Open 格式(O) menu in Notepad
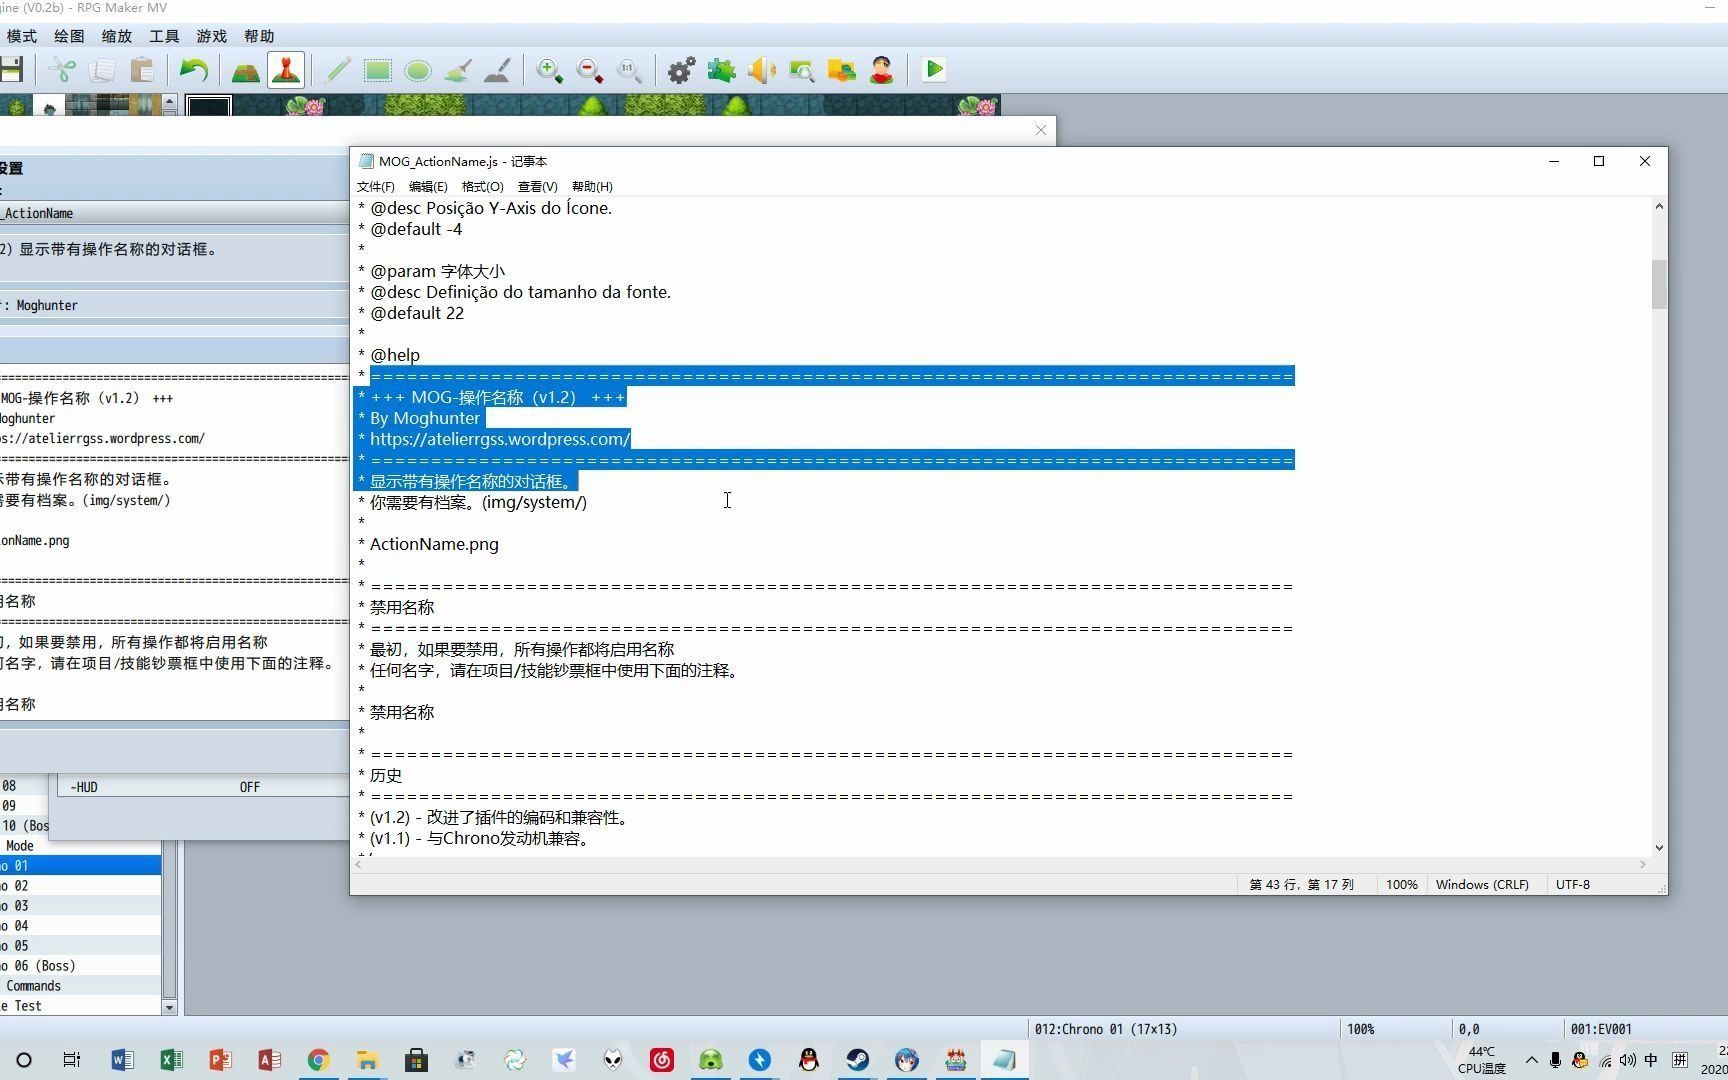The width and height of the screenshot is (1728, 1080). (483, 187)
